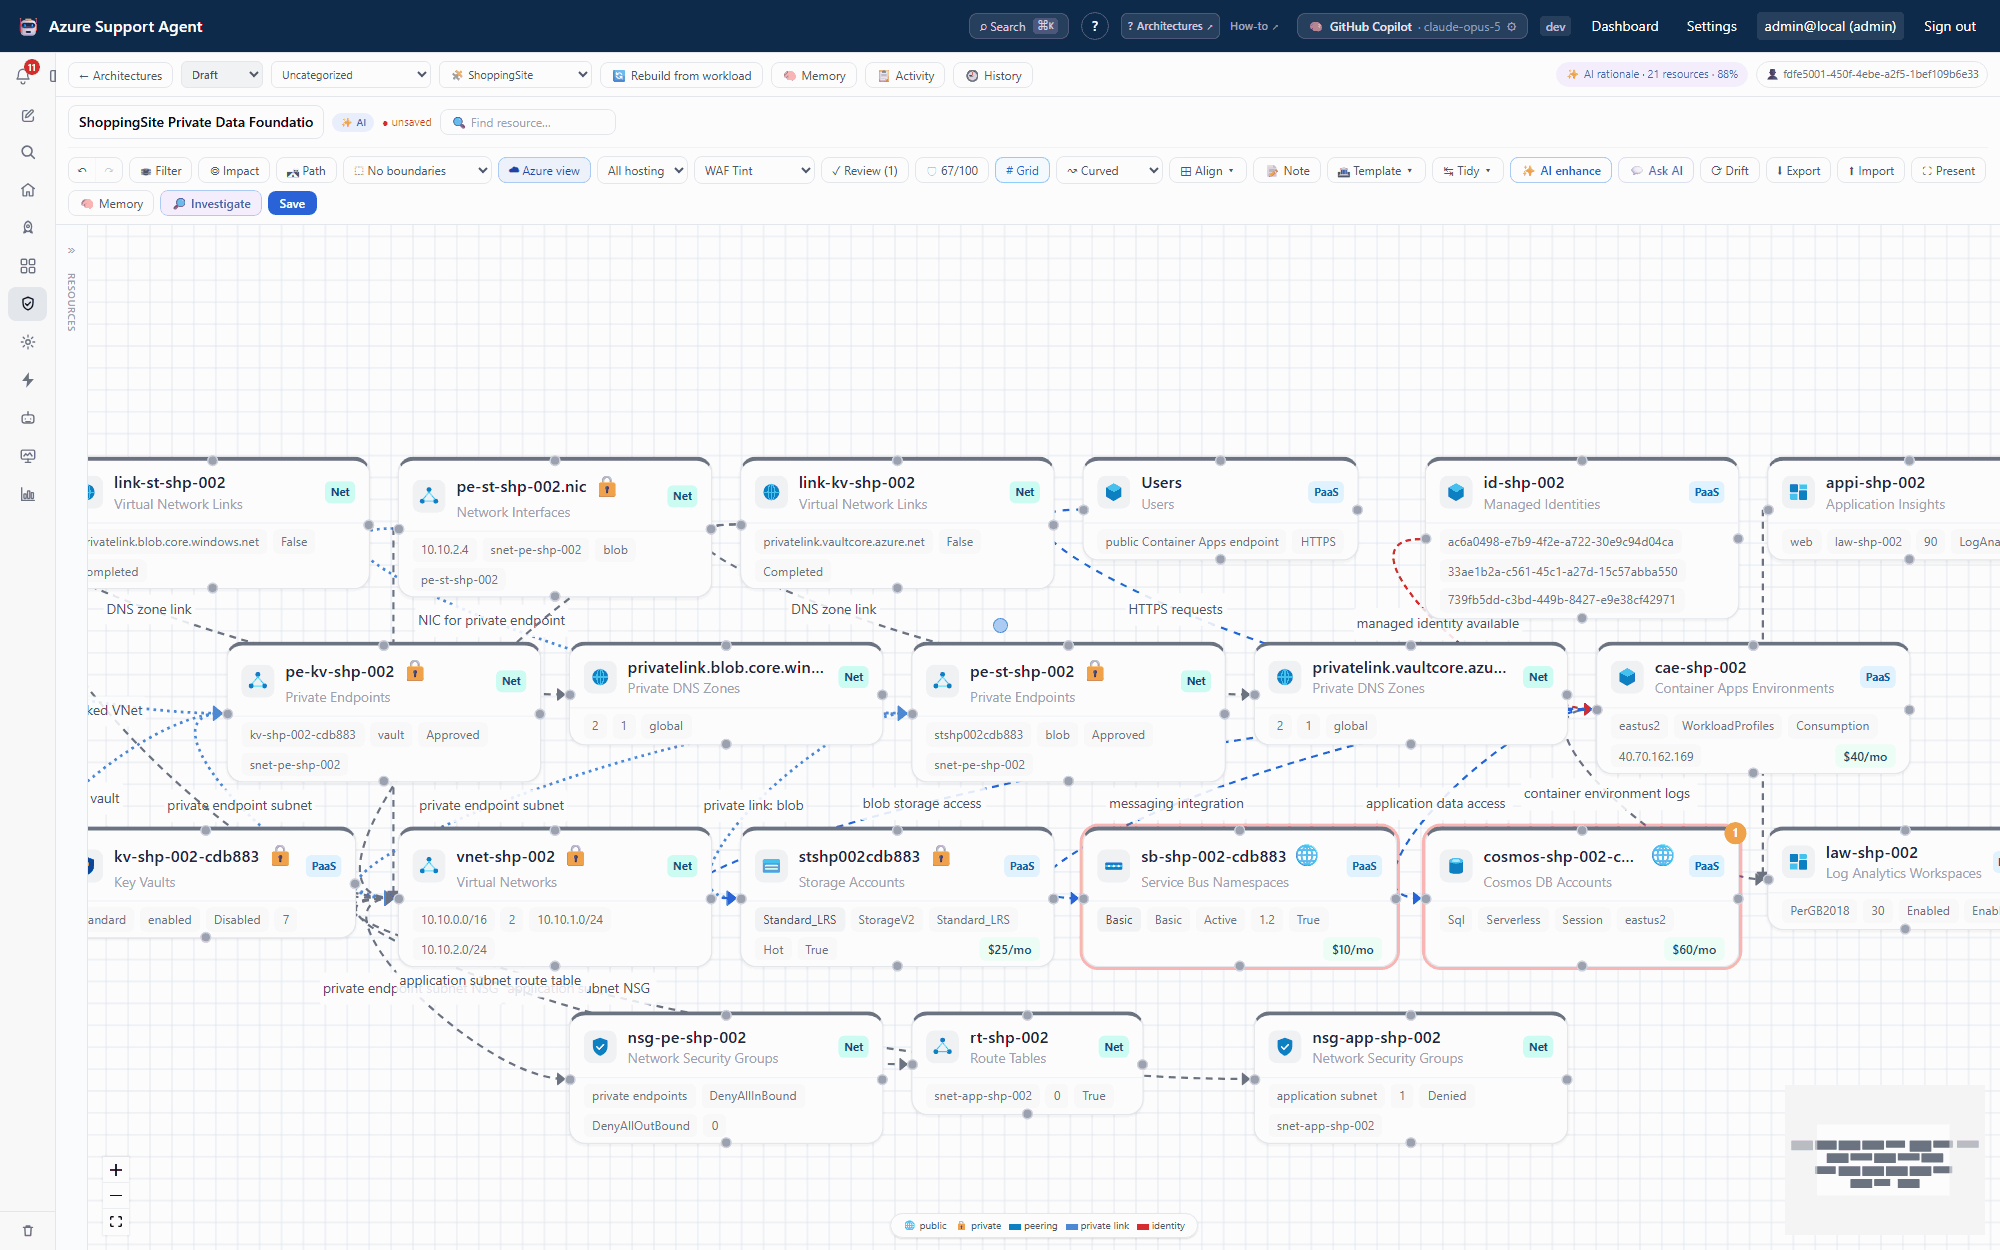The image size is (2000, 1250).
Task: Click the canvas minimap
Action: tap(1885, 1159)
